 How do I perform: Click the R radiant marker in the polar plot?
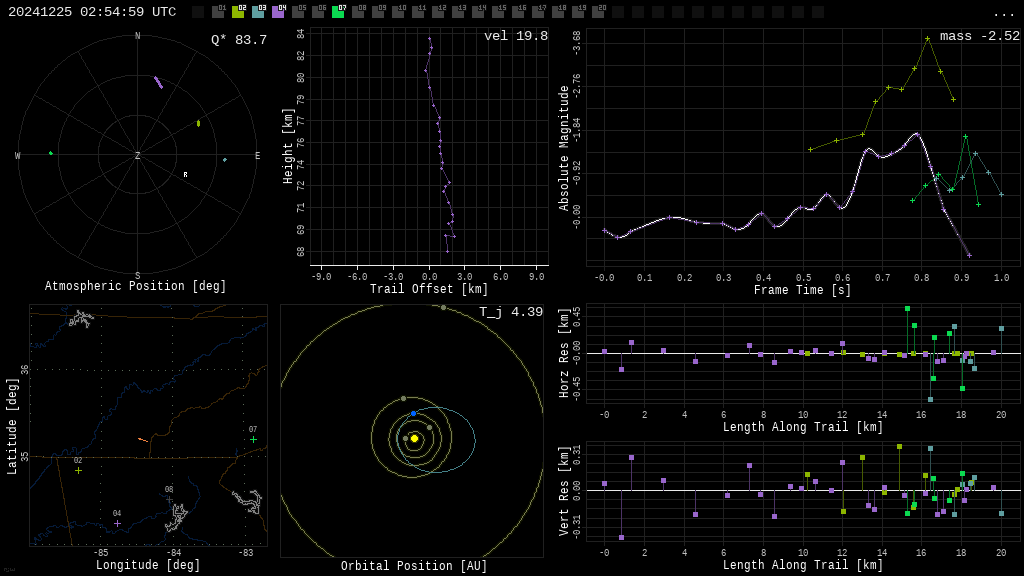point(185,175)
